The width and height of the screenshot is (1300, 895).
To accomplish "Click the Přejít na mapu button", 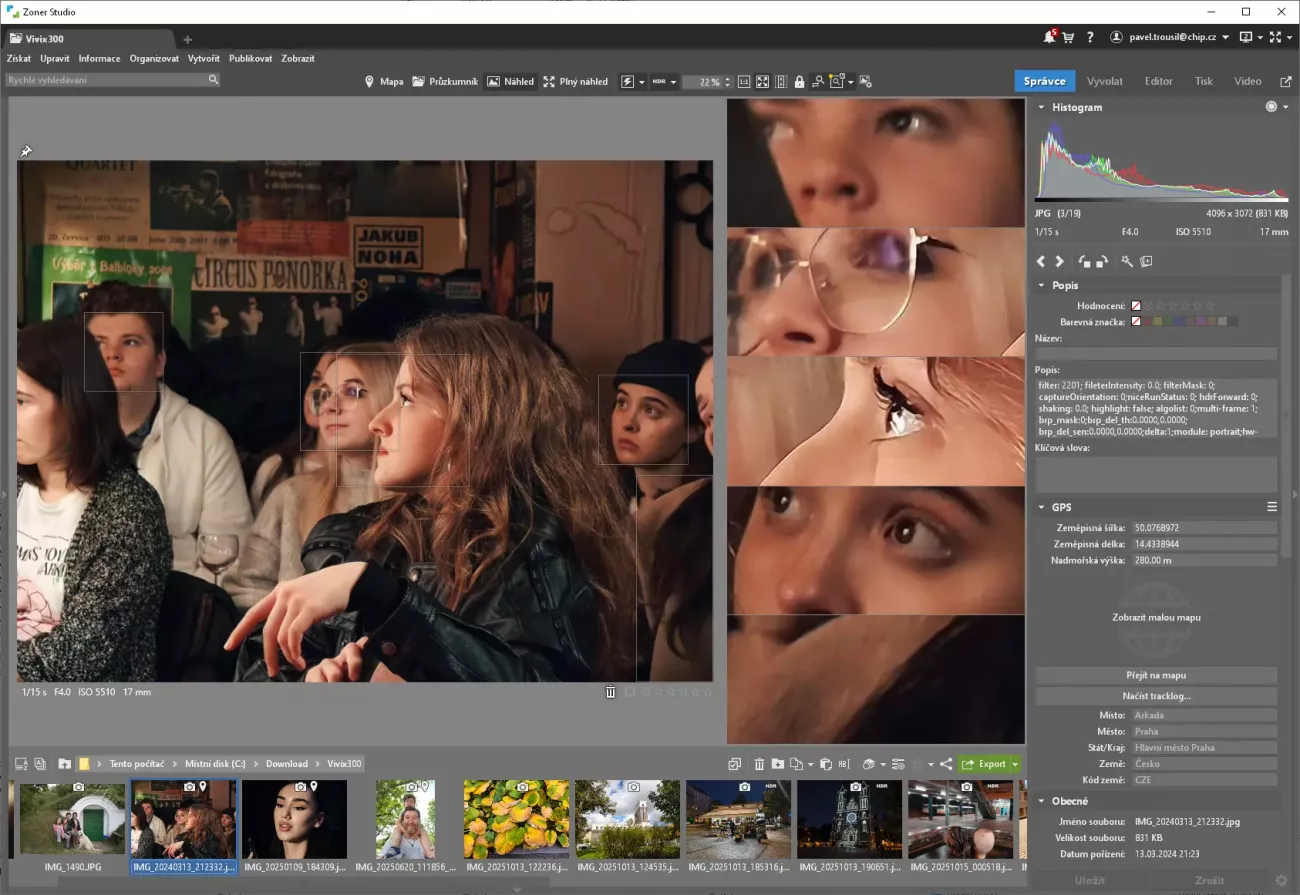I will 1155,675.
